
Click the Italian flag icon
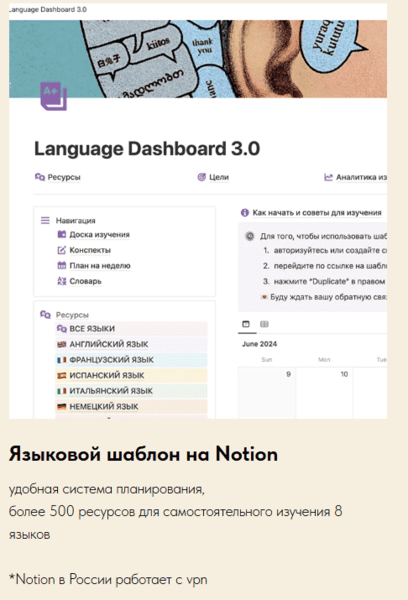click(62, 391)
